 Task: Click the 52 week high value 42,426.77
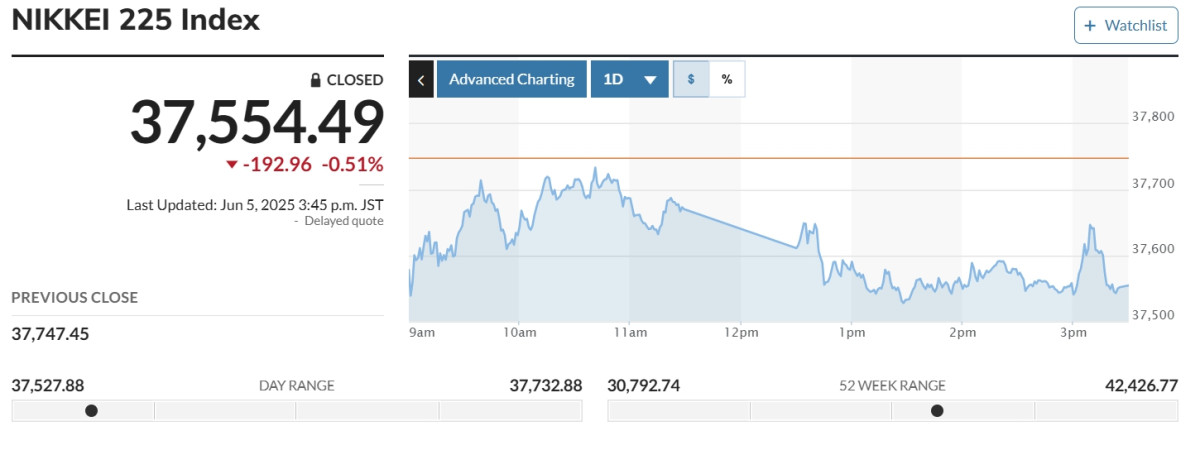pyautogui.click(x=1135, y=385)
